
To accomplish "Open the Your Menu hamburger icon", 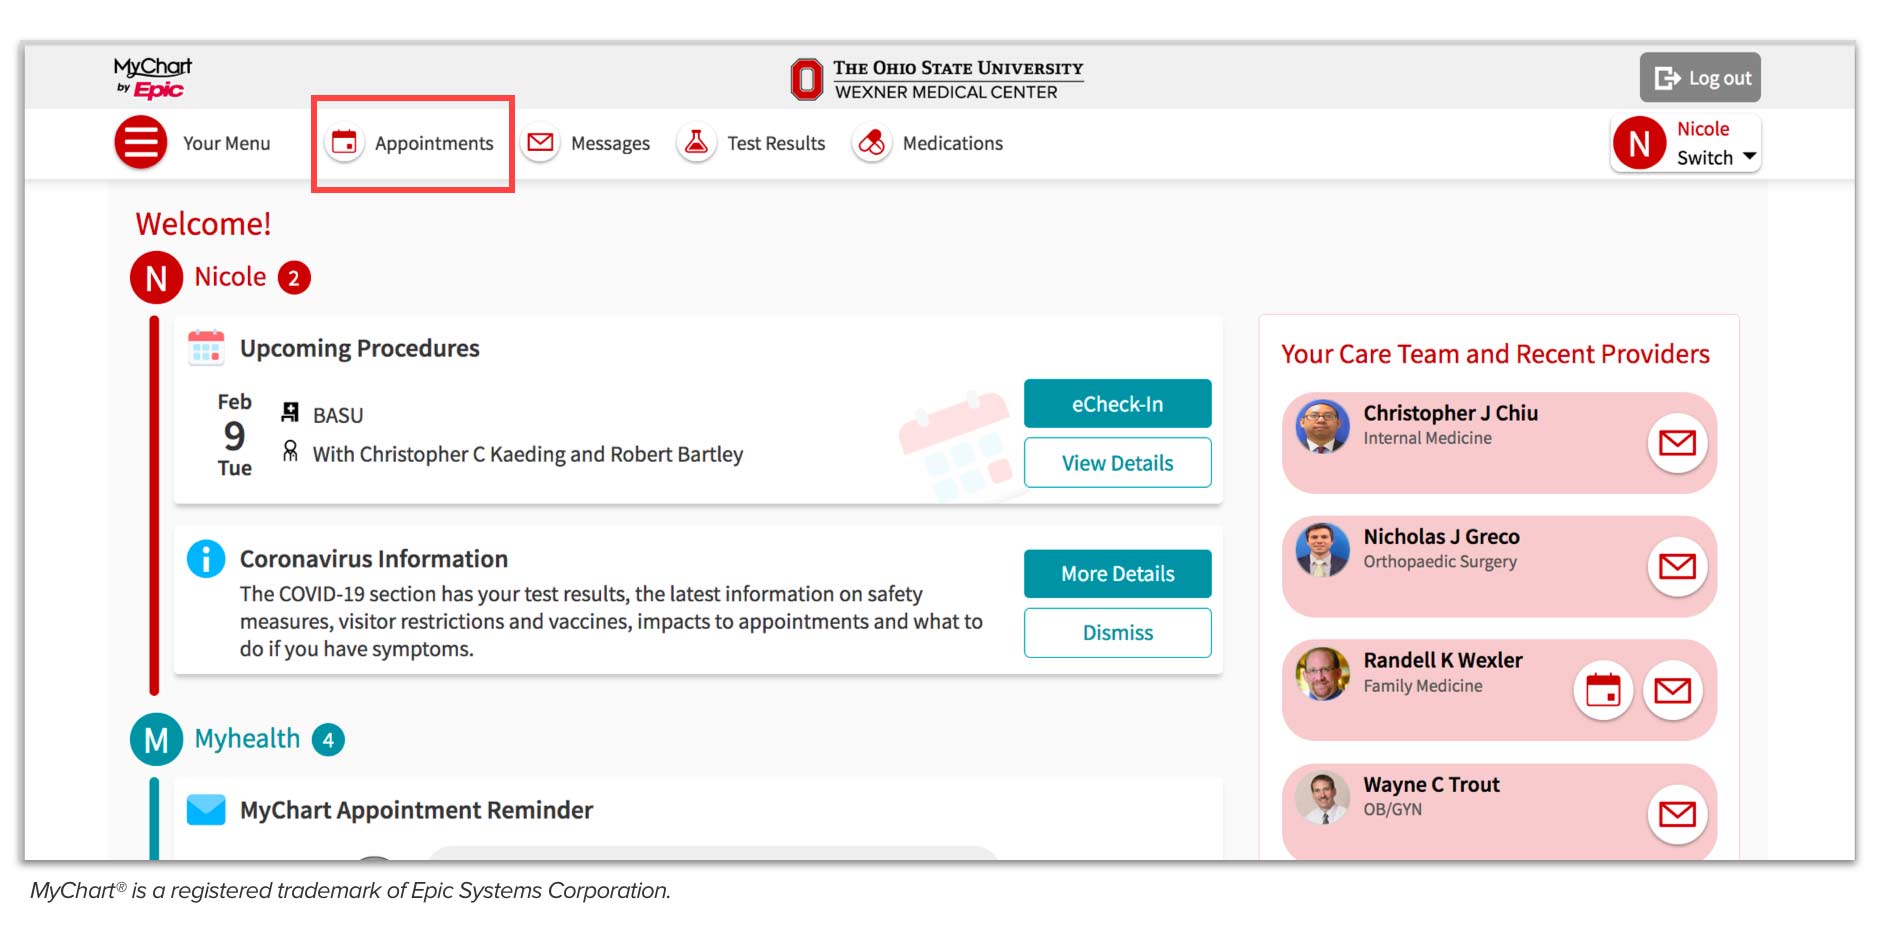I will [141, 143].
